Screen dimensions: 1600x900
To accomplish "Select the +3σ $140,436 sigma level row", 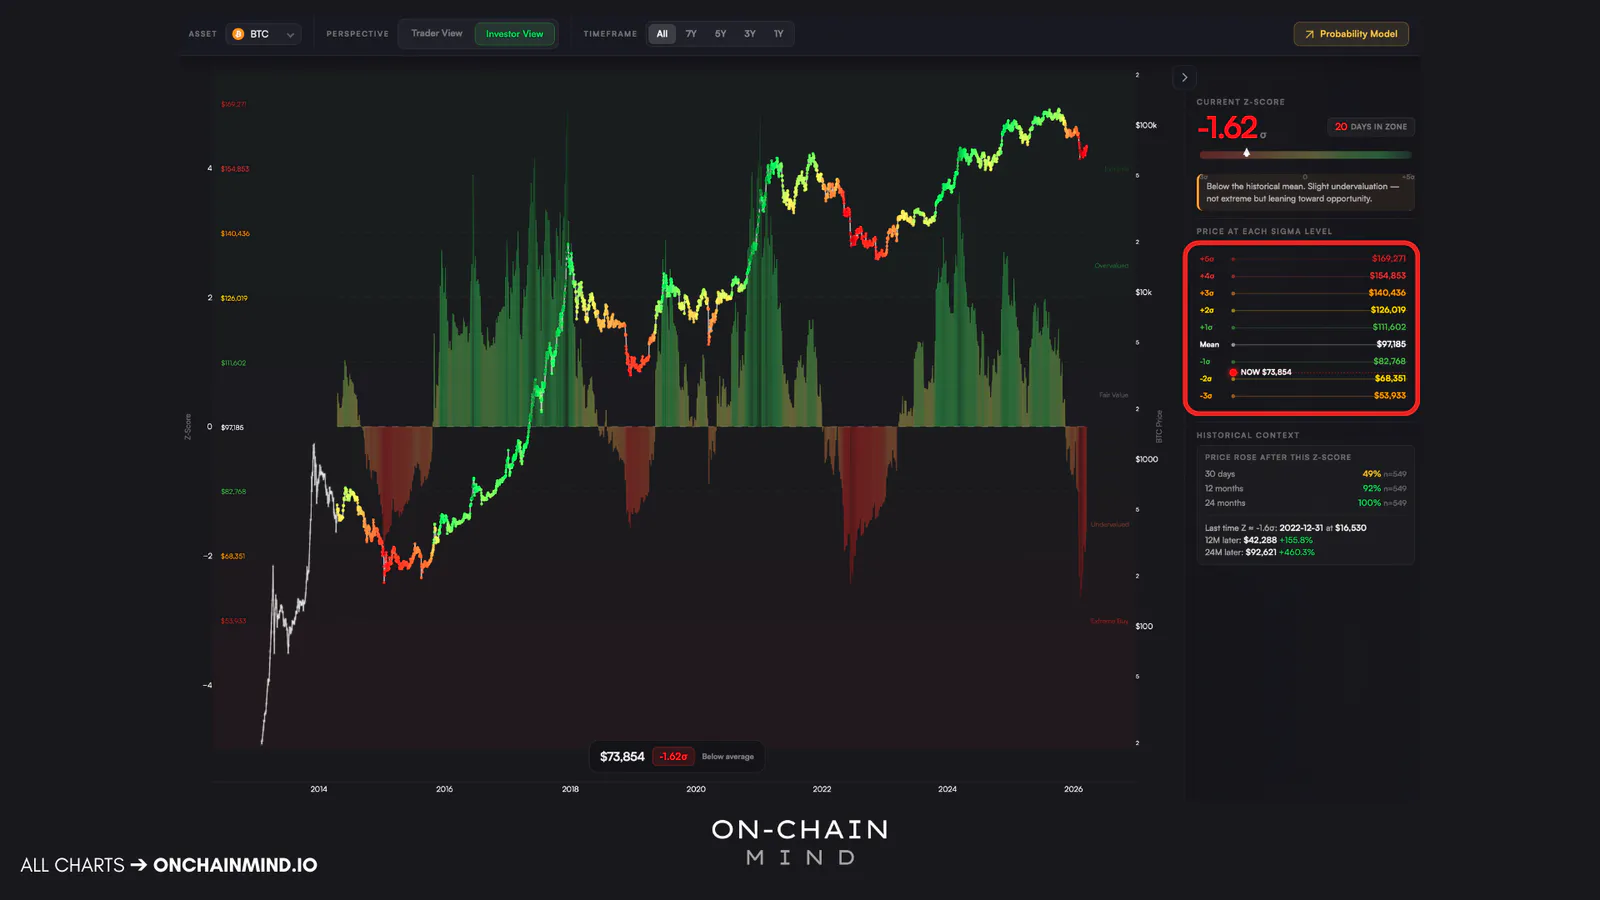I will pos(1302,293).
